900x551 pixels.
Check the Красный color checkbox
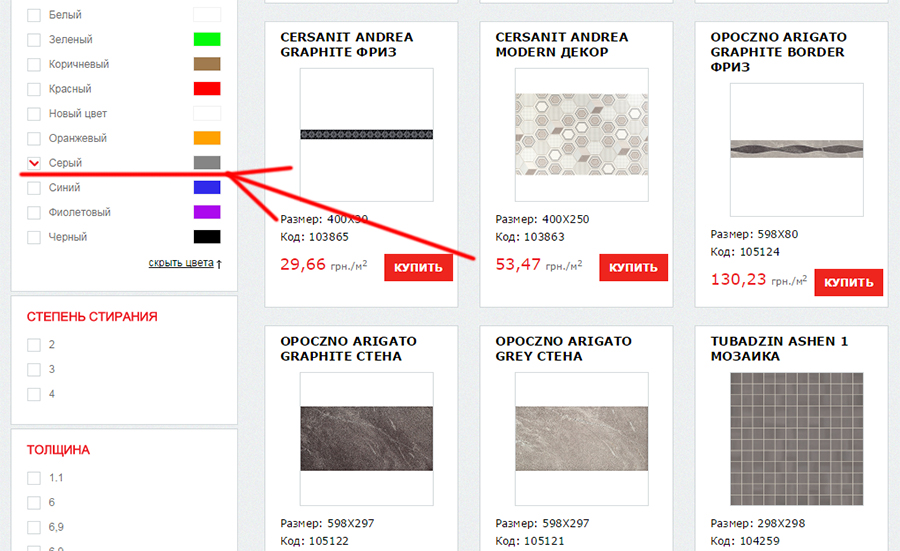[34, 89]
